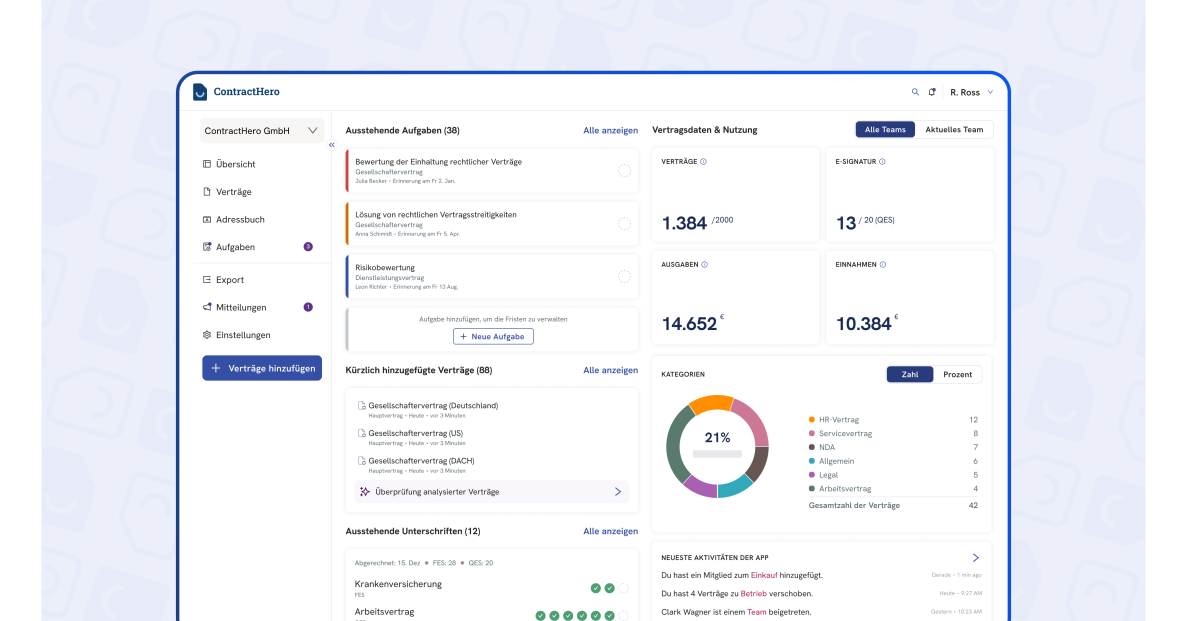Click the search magnifier icon in header
The image size is (1187, 621).
click(x=915, y=92)
